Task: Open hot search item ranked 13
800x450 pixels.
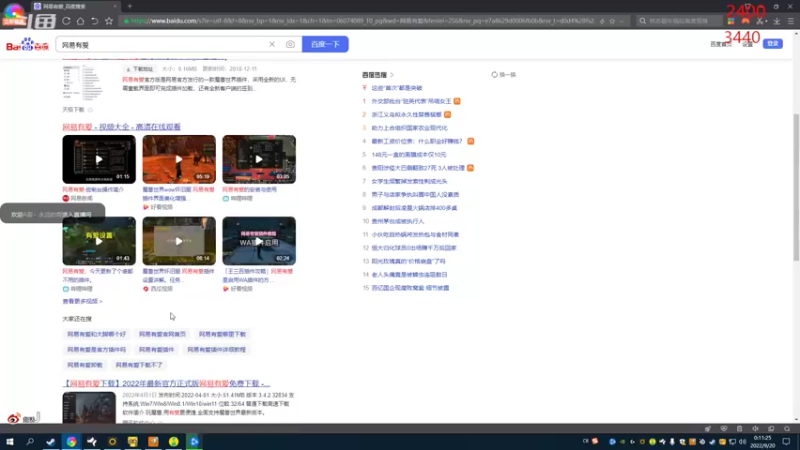Action: tap(408, 261)
